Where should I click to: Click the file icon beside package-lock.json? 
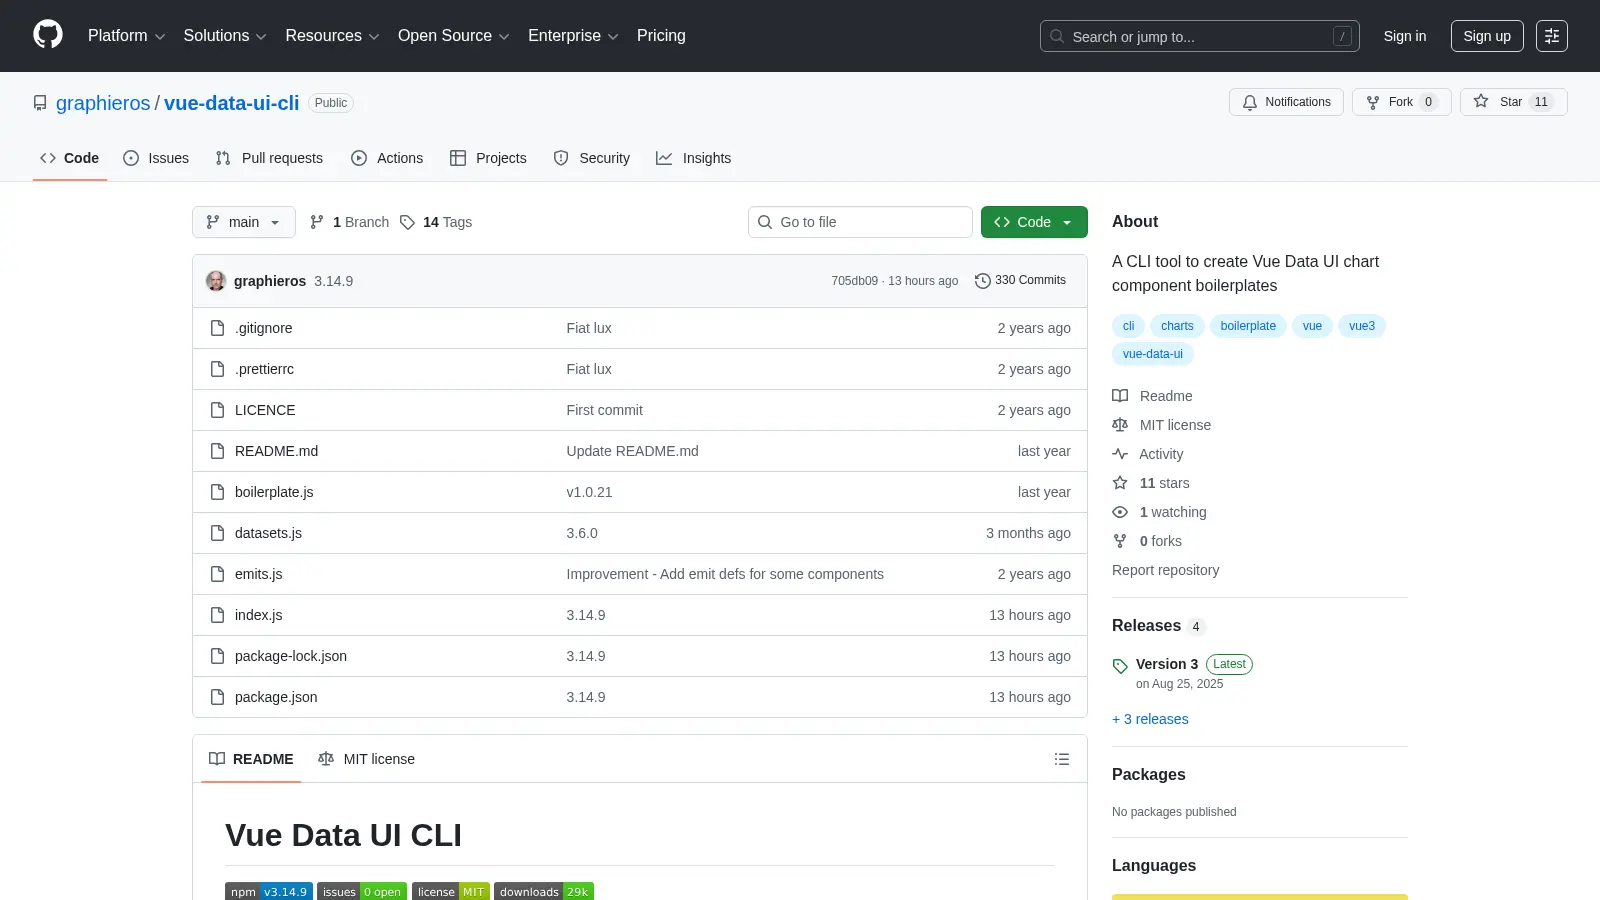tap(217, 656)
